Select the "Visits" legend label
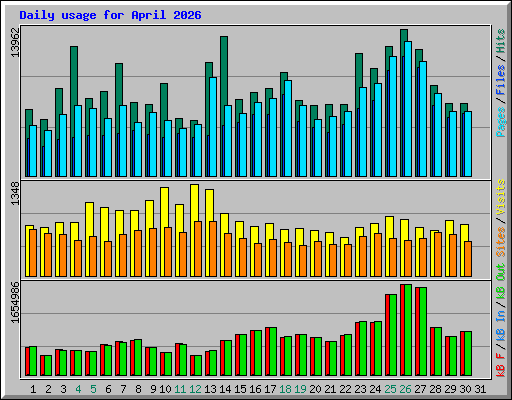The height and width of the screenshot is (400, 512). tap(500, 197)
